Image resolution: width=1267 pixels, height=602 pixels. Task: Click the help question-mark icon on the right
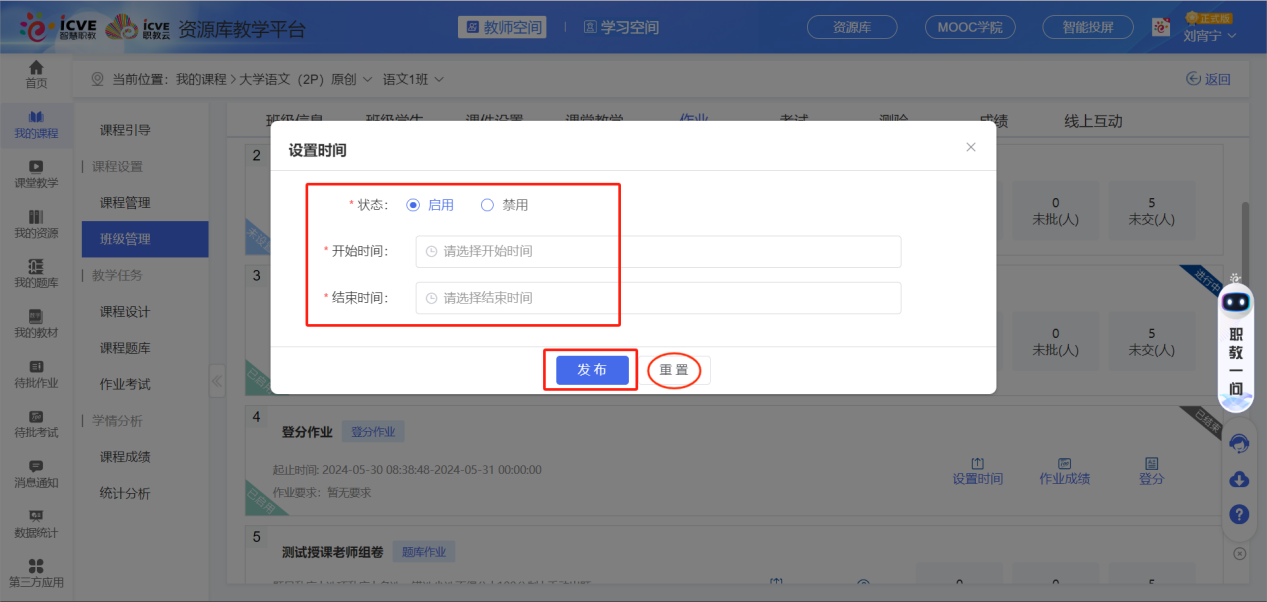(x=1238, y=514)
